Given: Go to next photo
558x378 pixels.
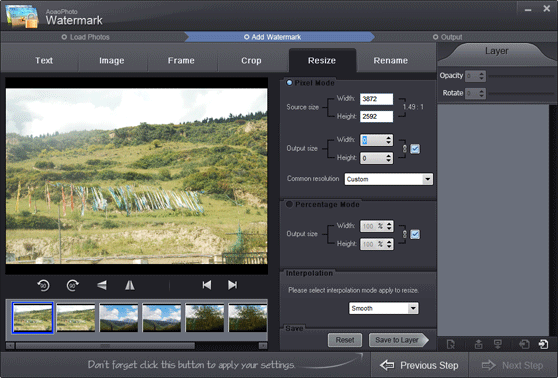Looking at the screenshot, I should (232, 285).
